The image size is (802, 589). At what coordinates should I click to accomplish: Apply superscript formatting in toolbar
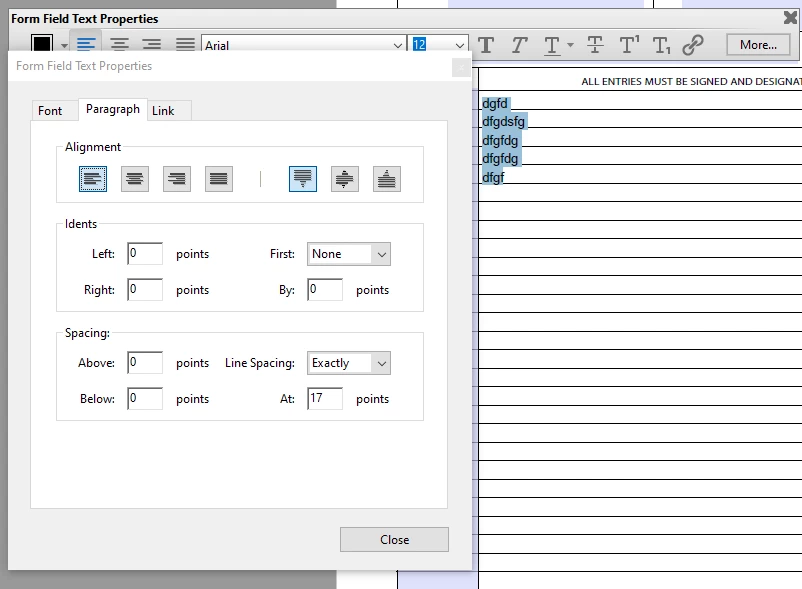click(629, 45)
